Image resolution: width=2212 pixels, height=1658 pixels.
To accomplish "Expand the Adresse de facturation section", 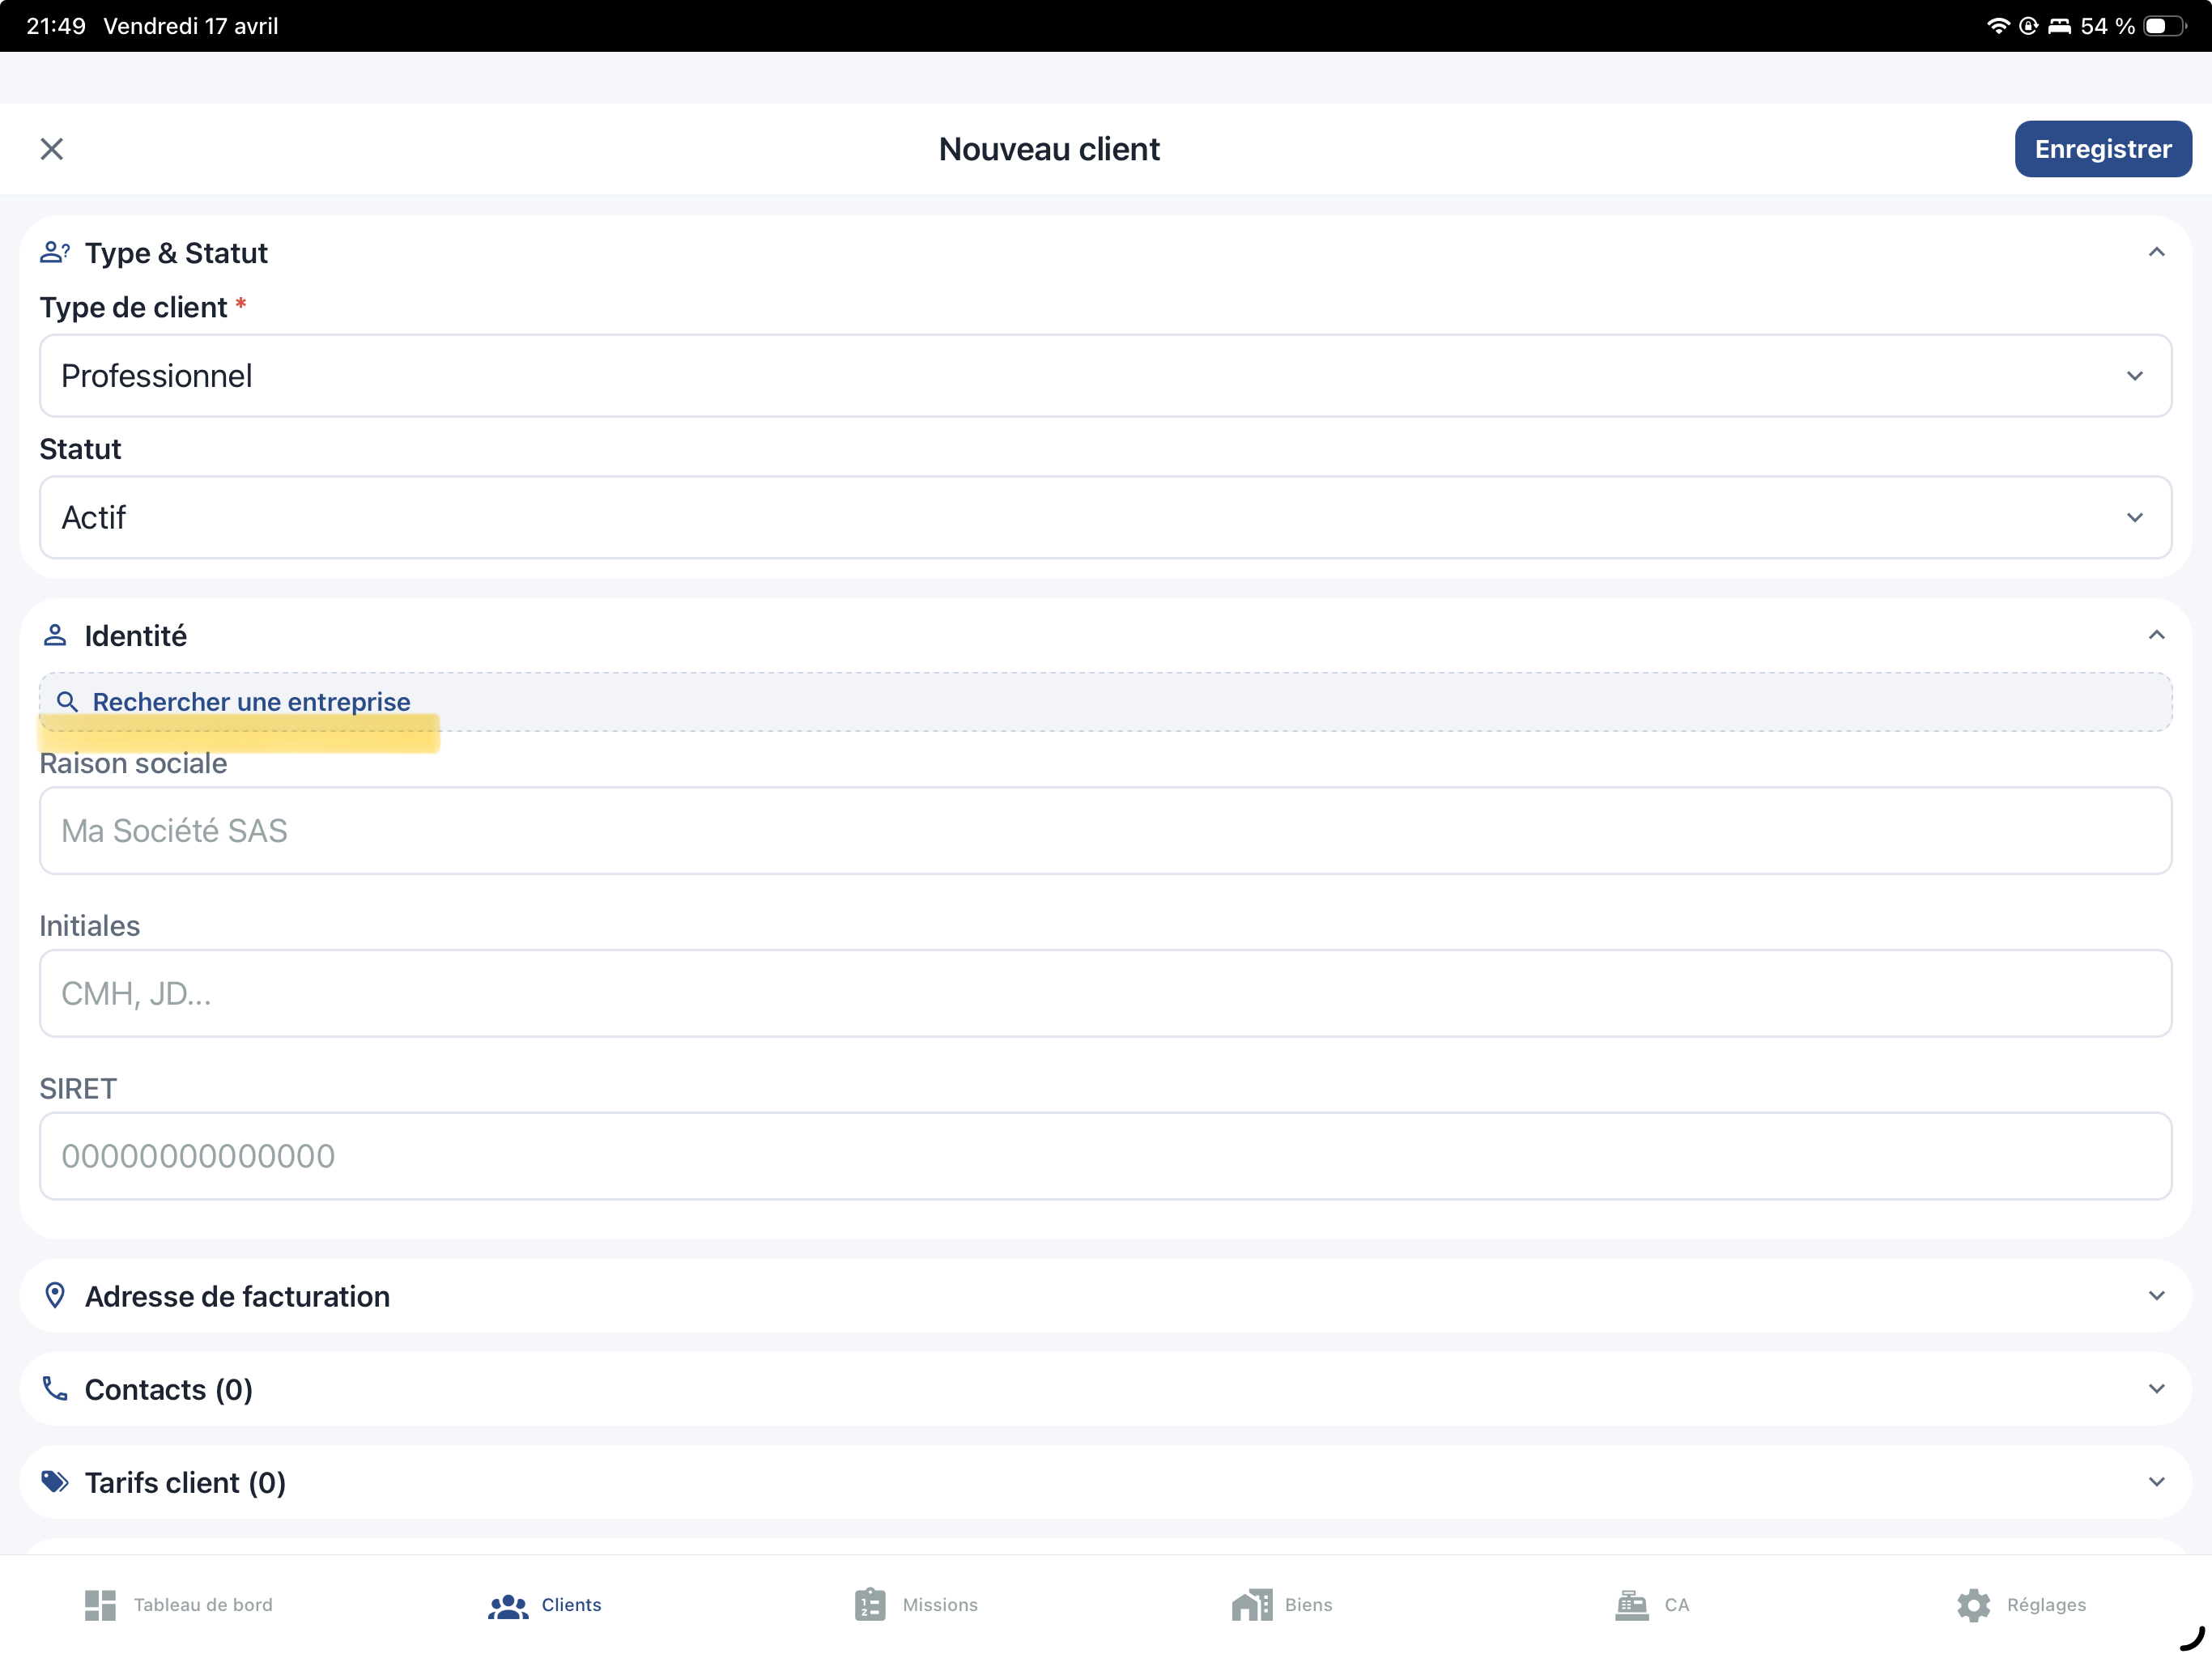I will (2156, 1295).
